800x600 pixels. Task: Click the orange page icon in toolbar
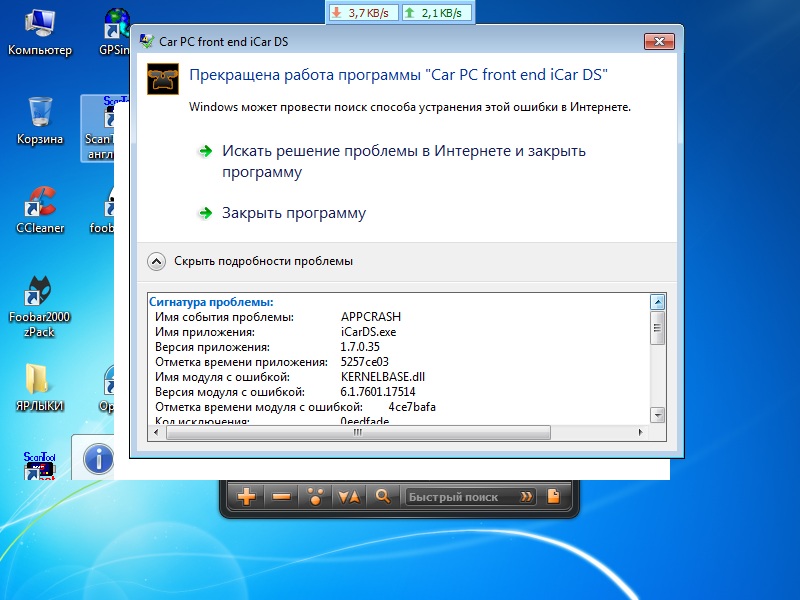click(x=552, y=496)
